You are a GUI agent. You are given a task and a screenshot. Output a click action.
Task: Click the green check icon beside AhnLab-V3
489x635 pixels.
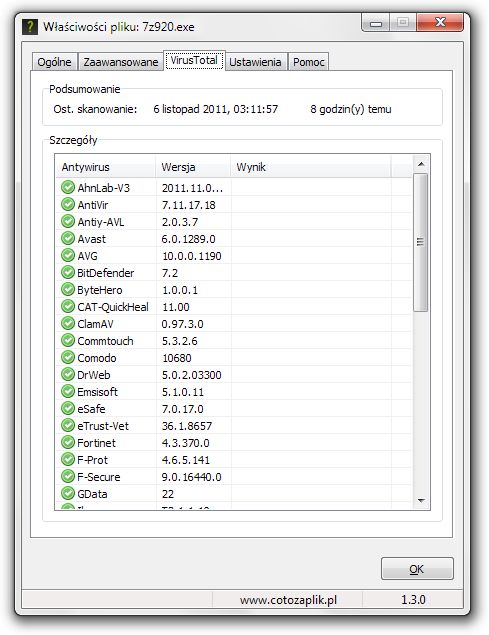pyautogui.click(x=68, y=188)
